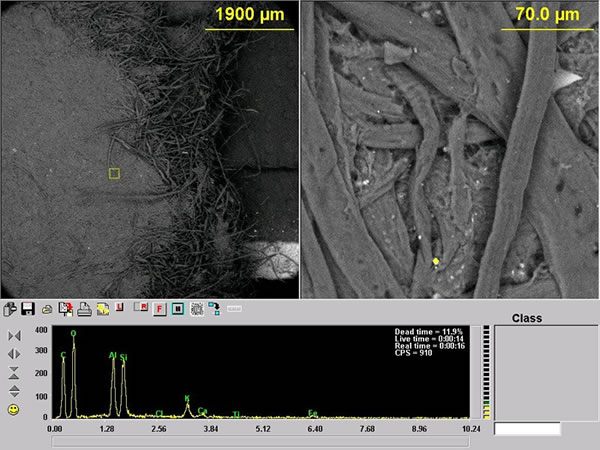Image resolution: width=600 pixels, height=450 pixels.
Task: Click the yellow image export icon
Action: coord(103,309)
